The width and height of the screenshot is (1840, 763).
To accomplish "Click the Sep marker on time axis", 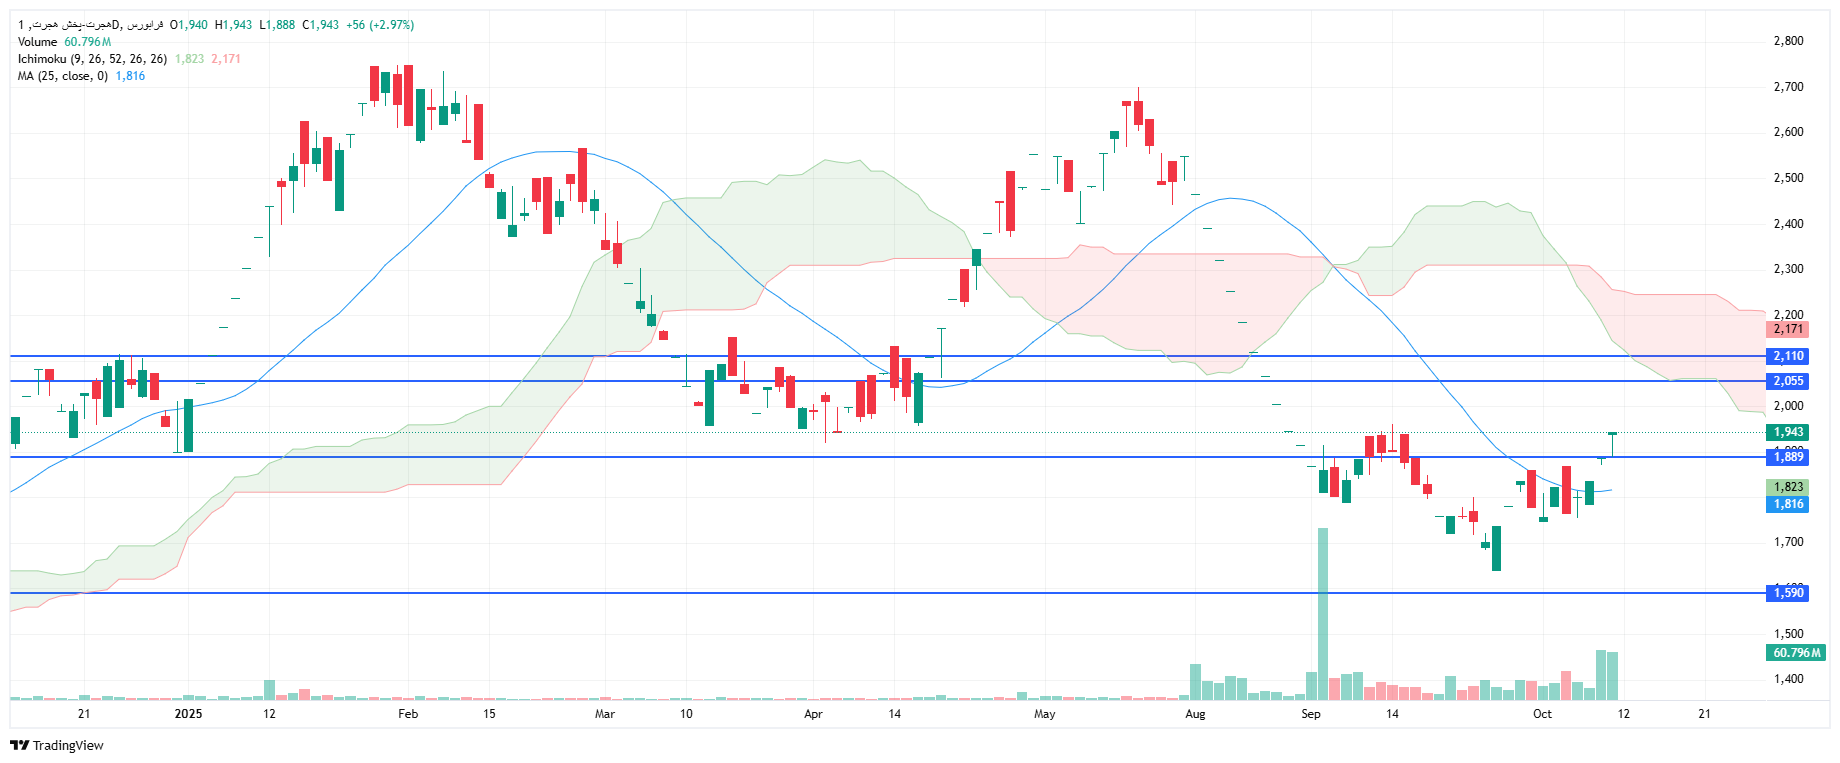I will 1310,714.
